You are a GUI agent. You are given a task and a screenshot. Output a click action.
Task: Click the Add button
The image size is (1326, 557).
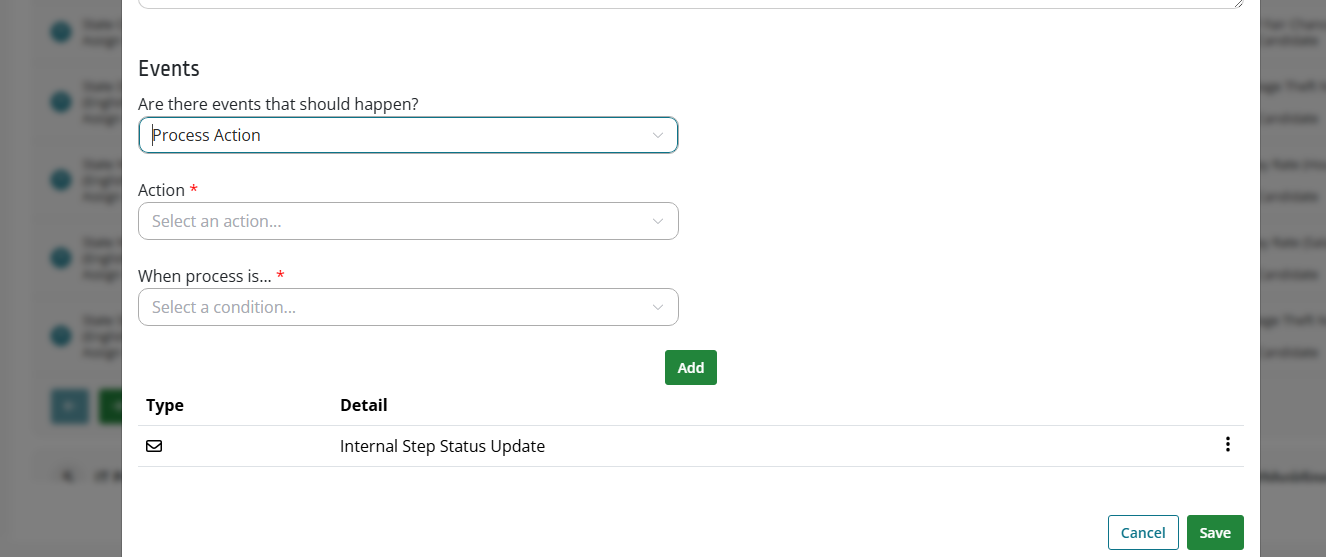(691, 367)
